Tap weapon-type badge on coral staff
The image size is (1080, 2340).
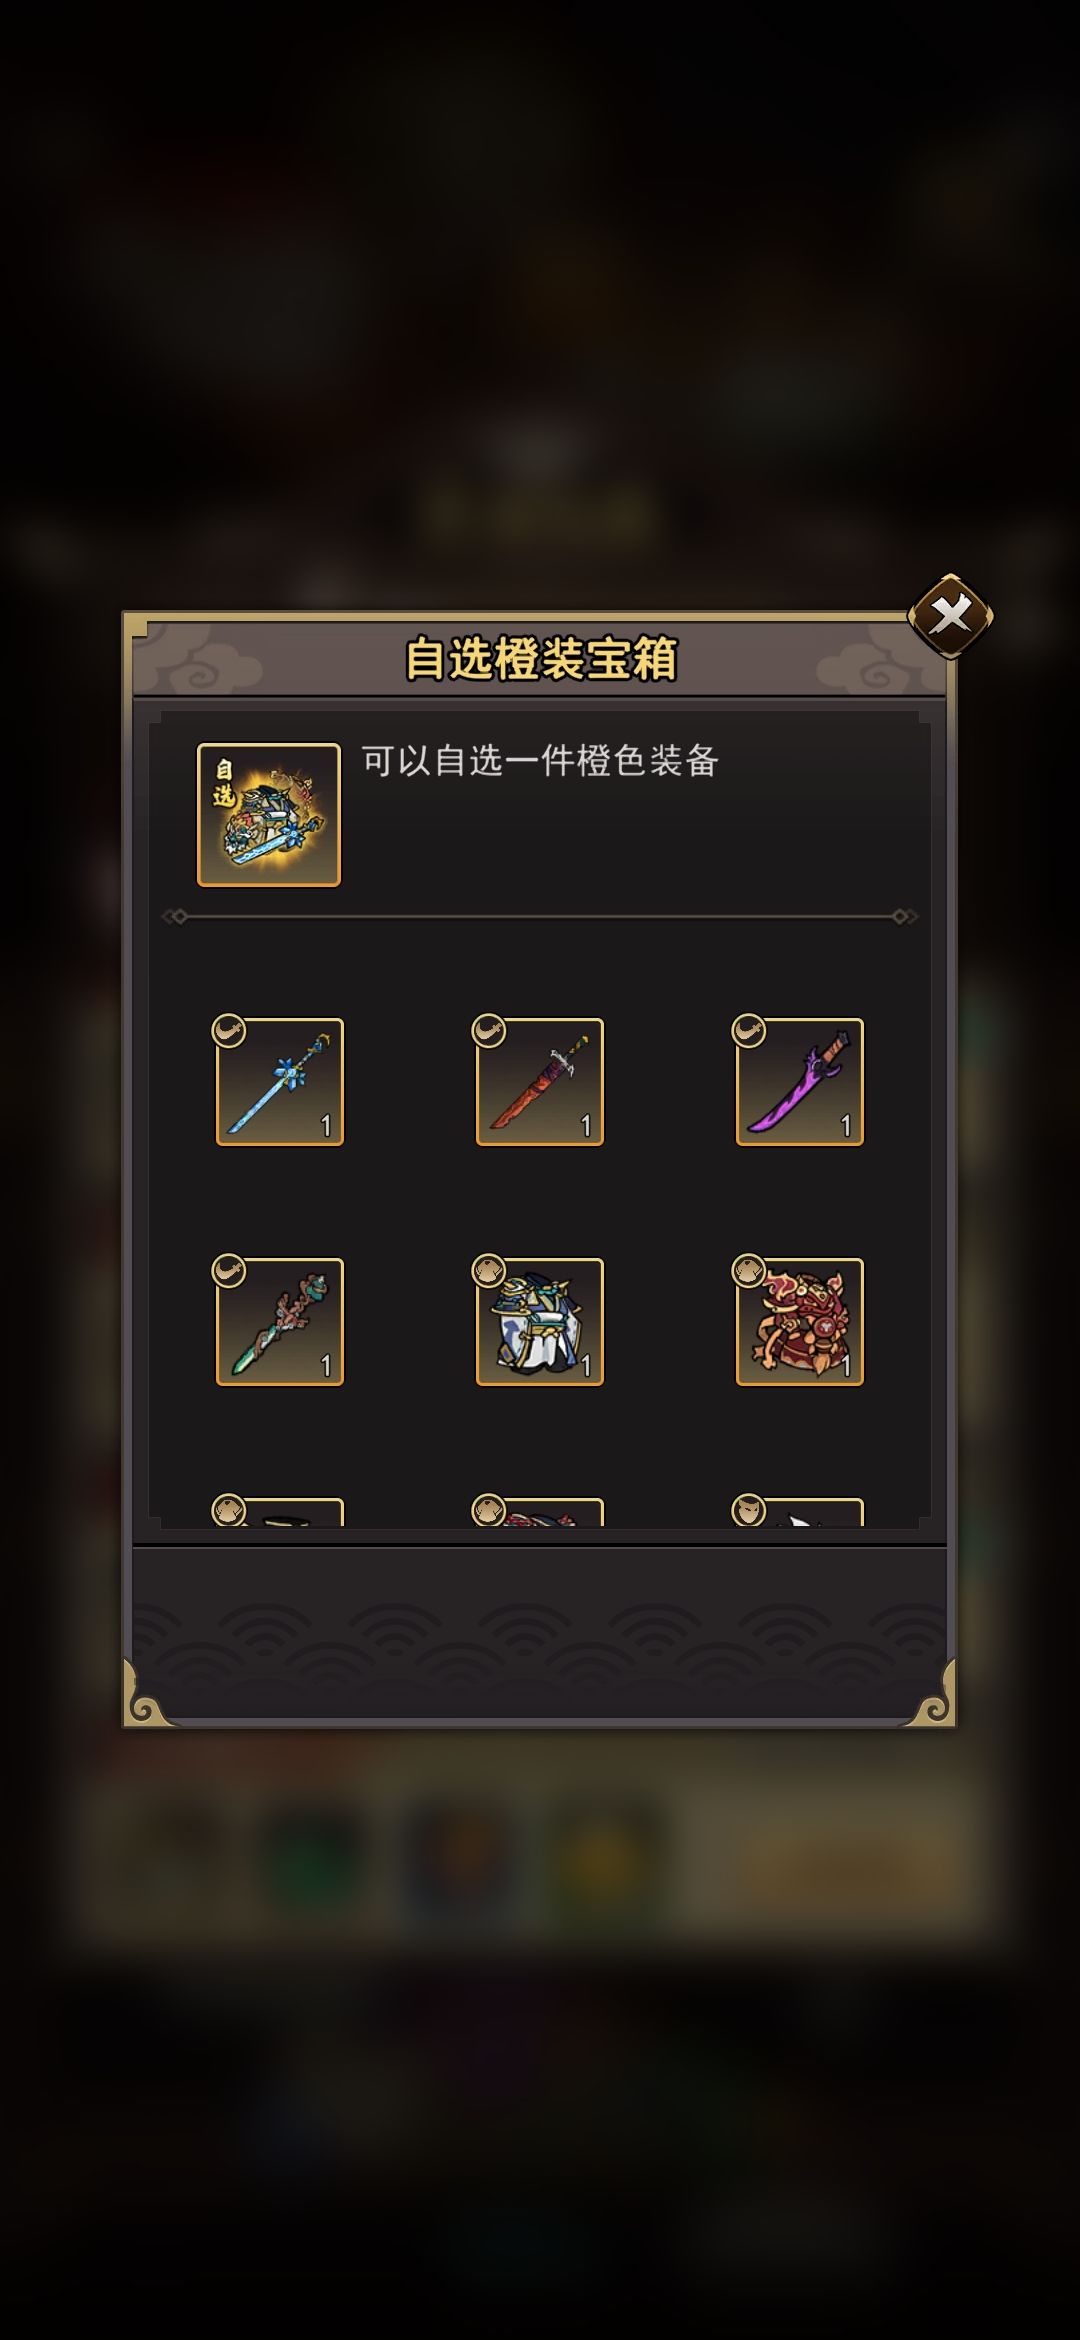[x=229, y=1271]
